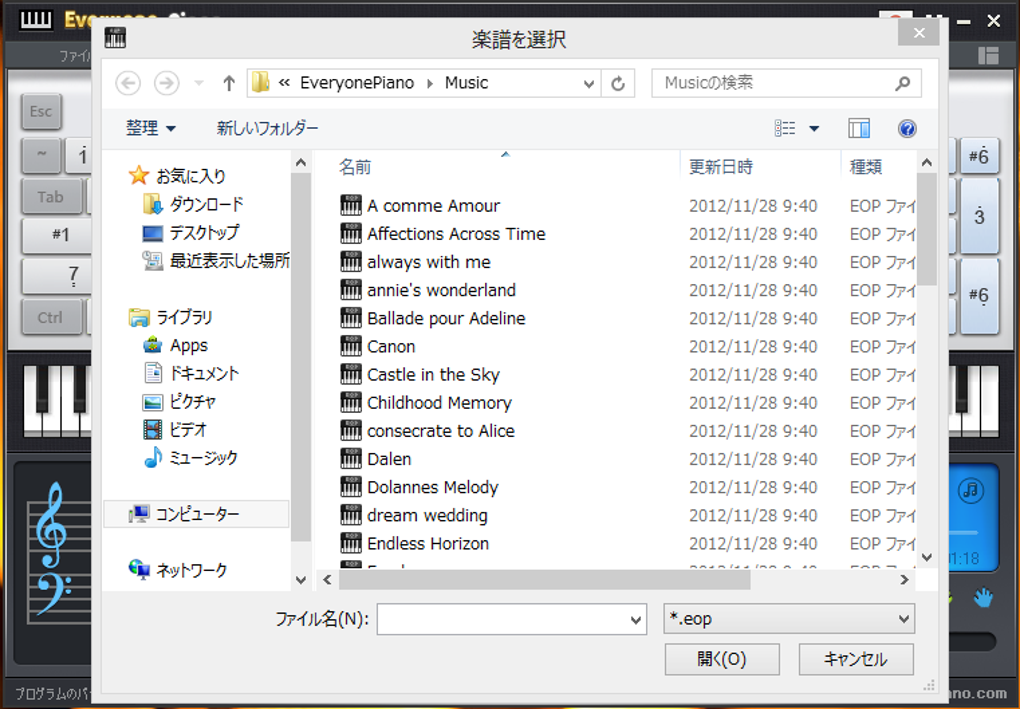Click the Back navigation arrow
Image resolution: width=1020 pixels, height=709 pixels.
[x=128, y=83]
